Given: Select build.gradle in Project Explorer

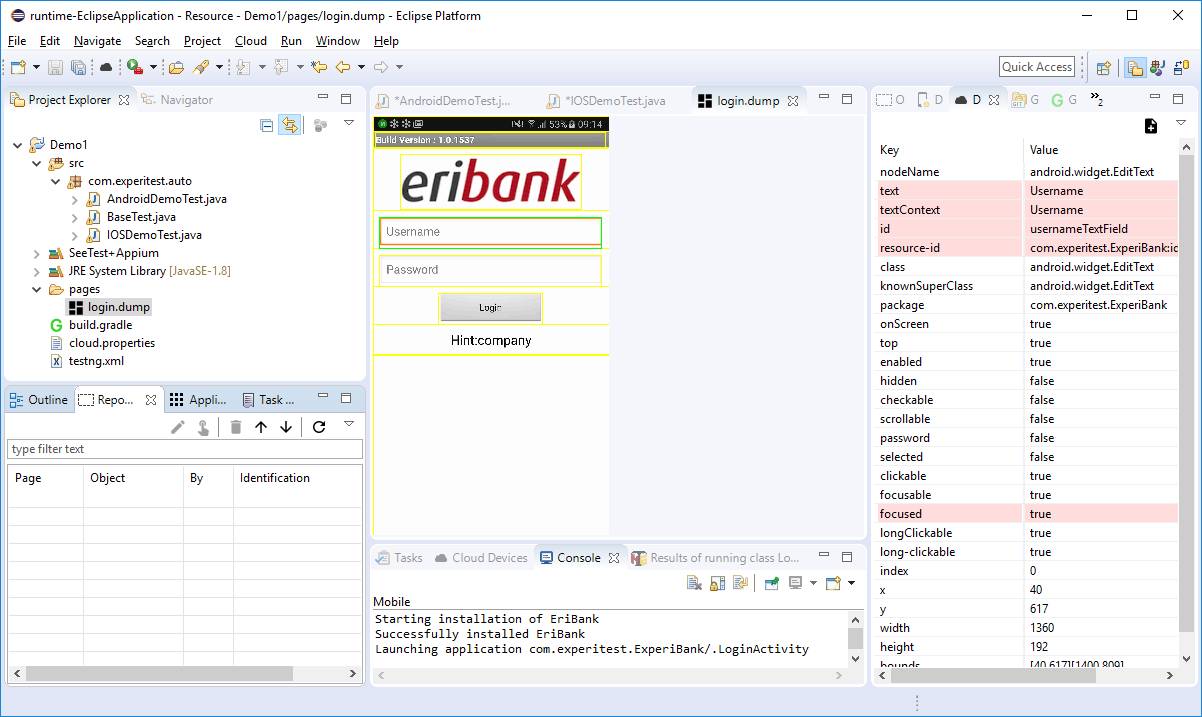Looking at the screenshot, I should (100, 325).
